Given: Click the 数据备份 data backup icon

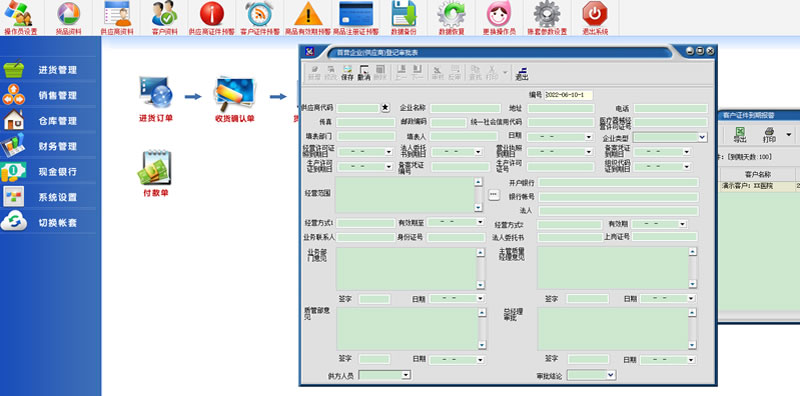Looking at the screenshot, I should pos(403,18).
